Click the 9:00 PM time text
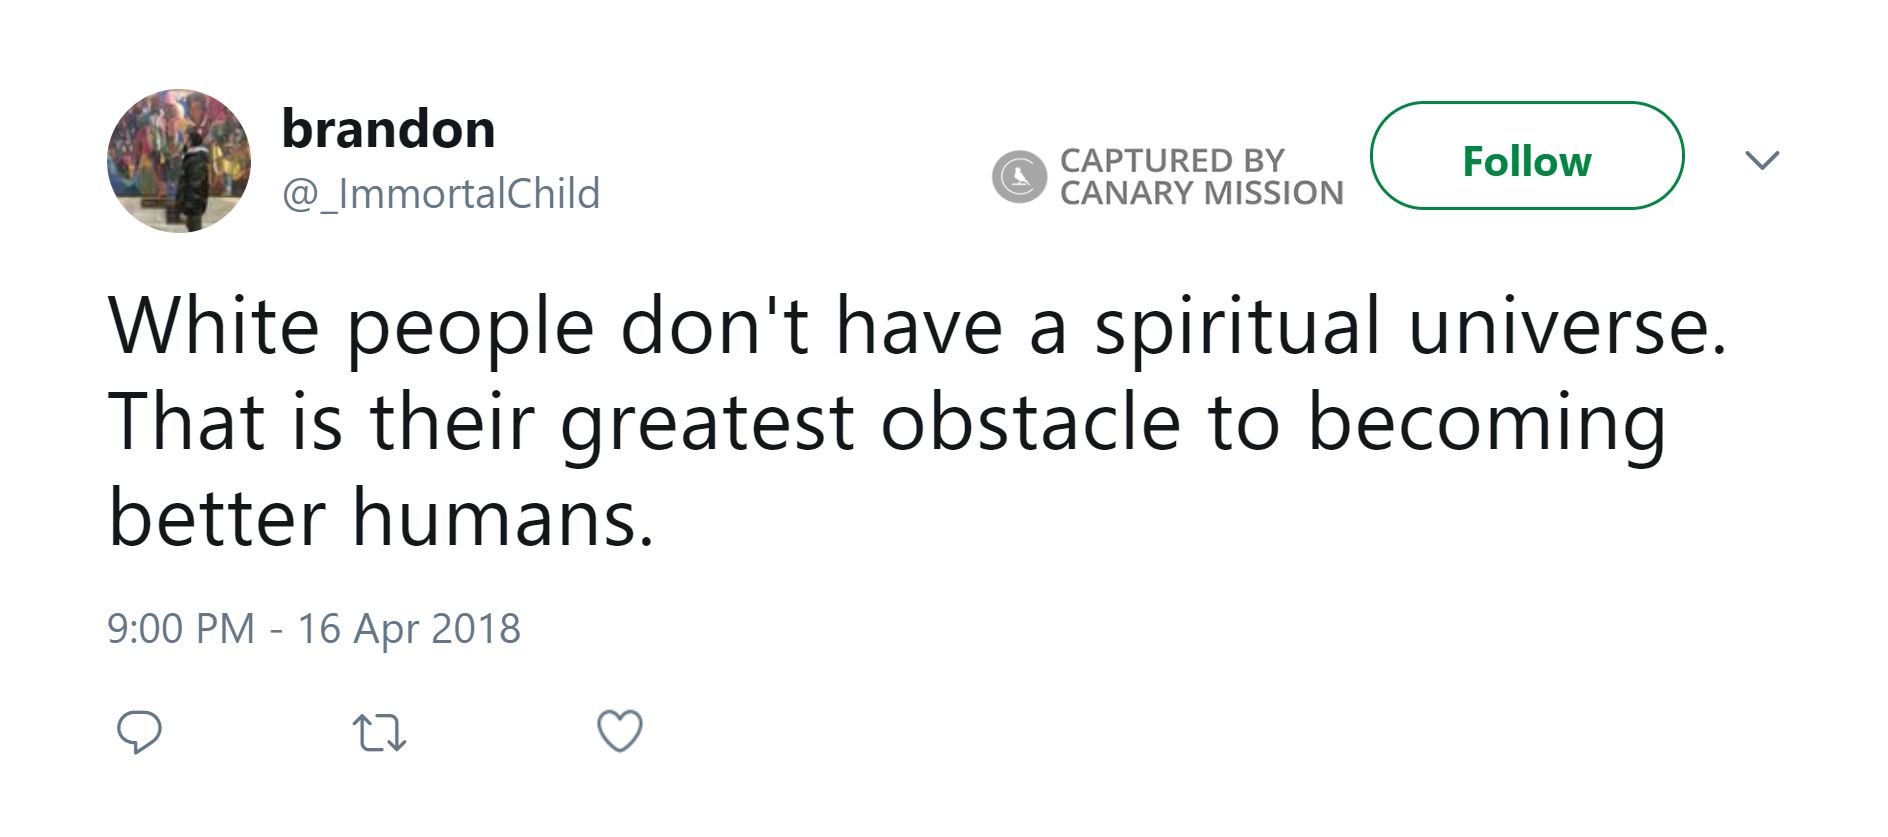 [x=181, y=629]
